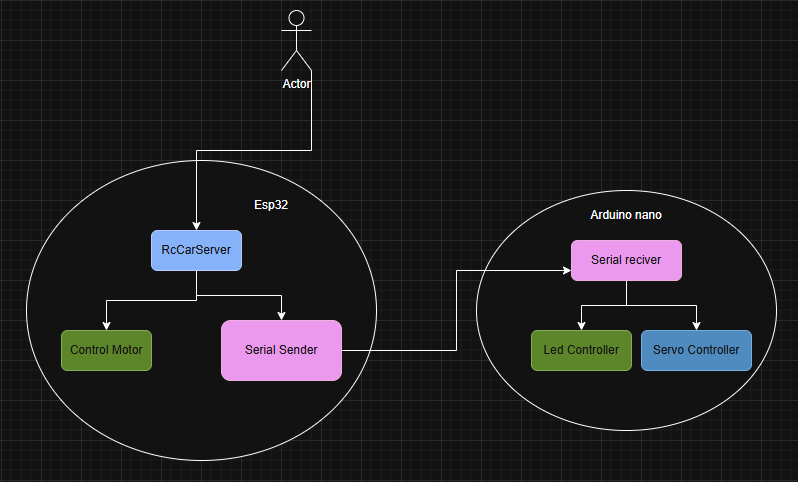Click arrowhead entering Serial reciver block
798x482 pixels.
pos(565,270)
